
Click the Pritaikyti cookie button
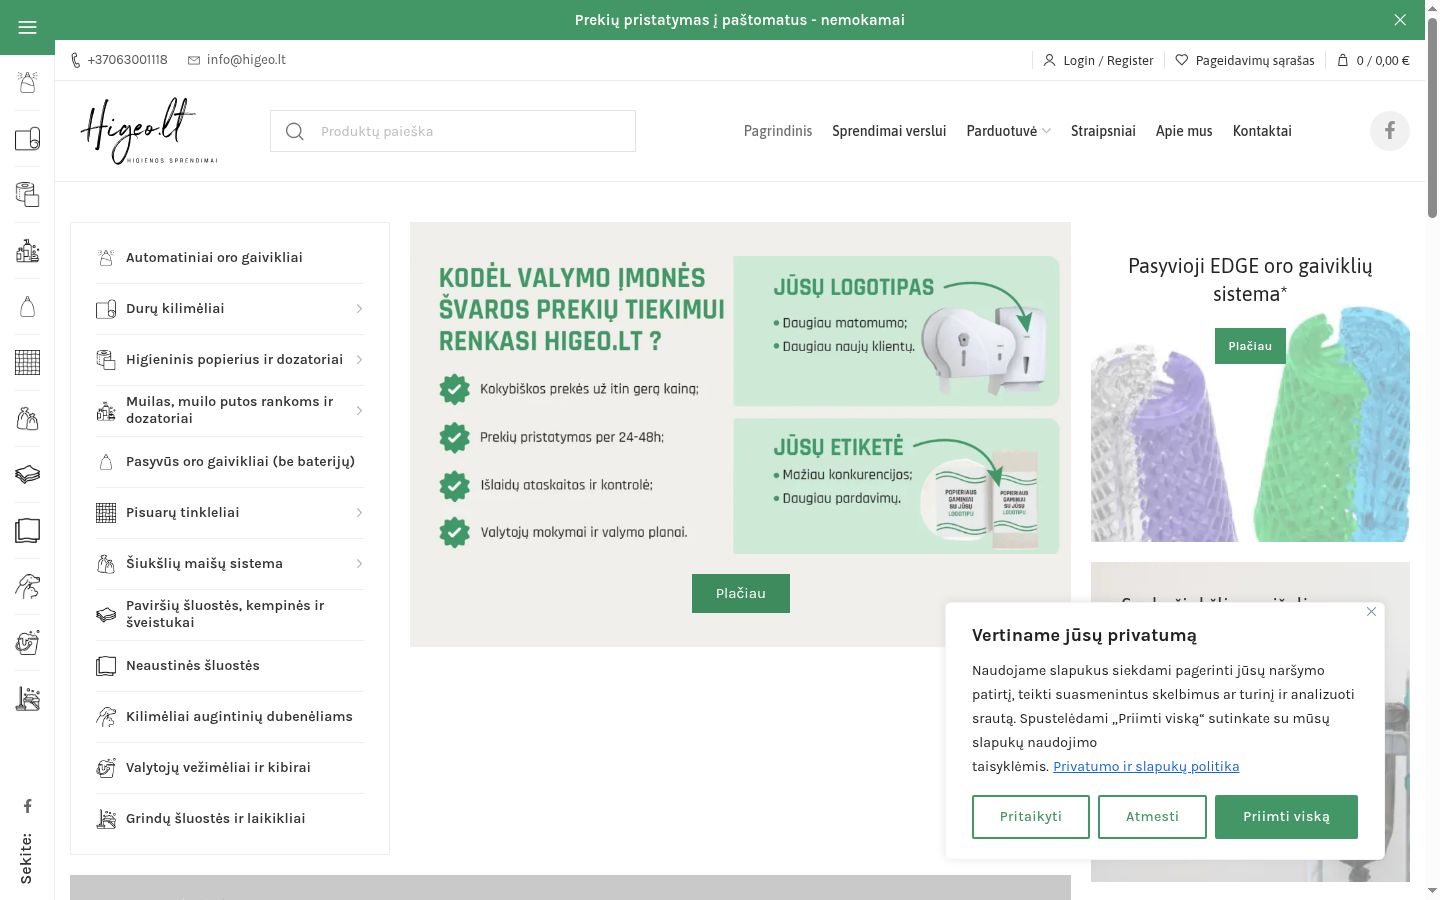tap(1031, 817)
